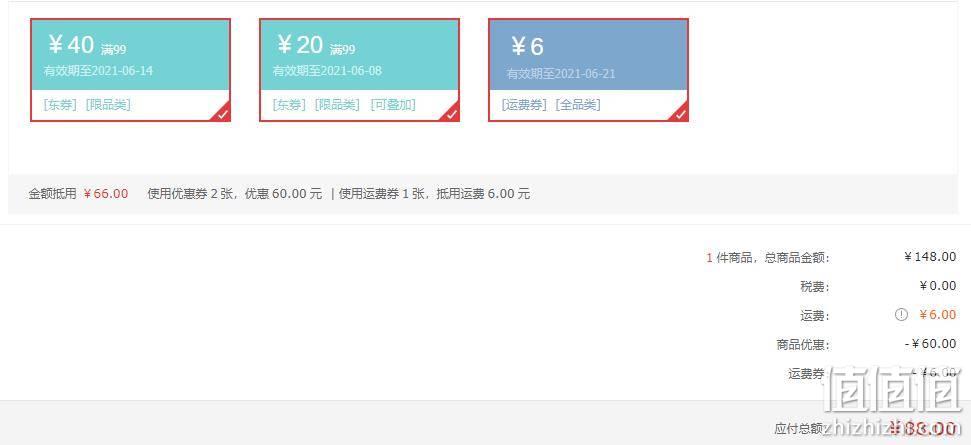Uncheck the ¥6 shipping coupon checkmark
Viewport: 971px width, 445px height.
click(681, 113)
